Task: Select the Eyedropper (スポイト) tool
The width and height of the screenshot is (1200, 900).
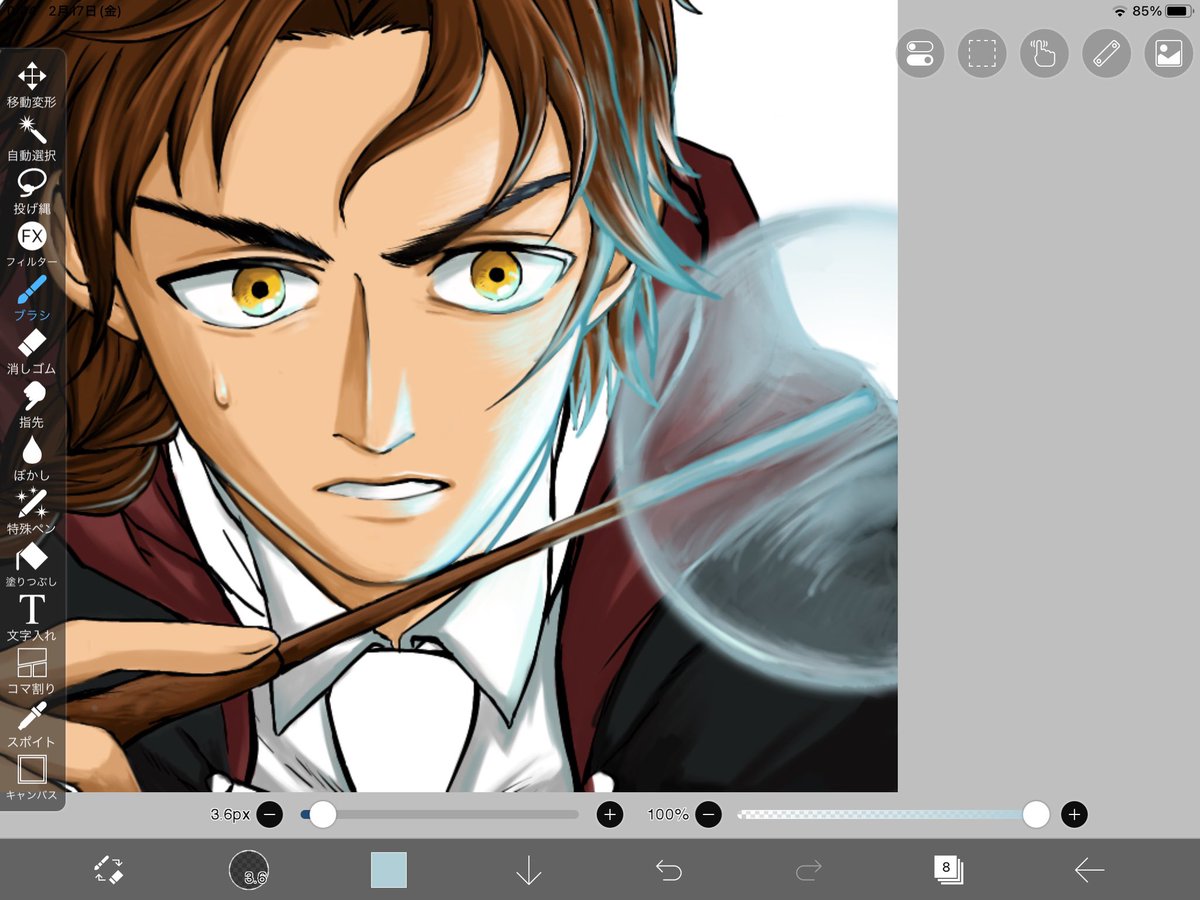Action: [x=32, y=725]
